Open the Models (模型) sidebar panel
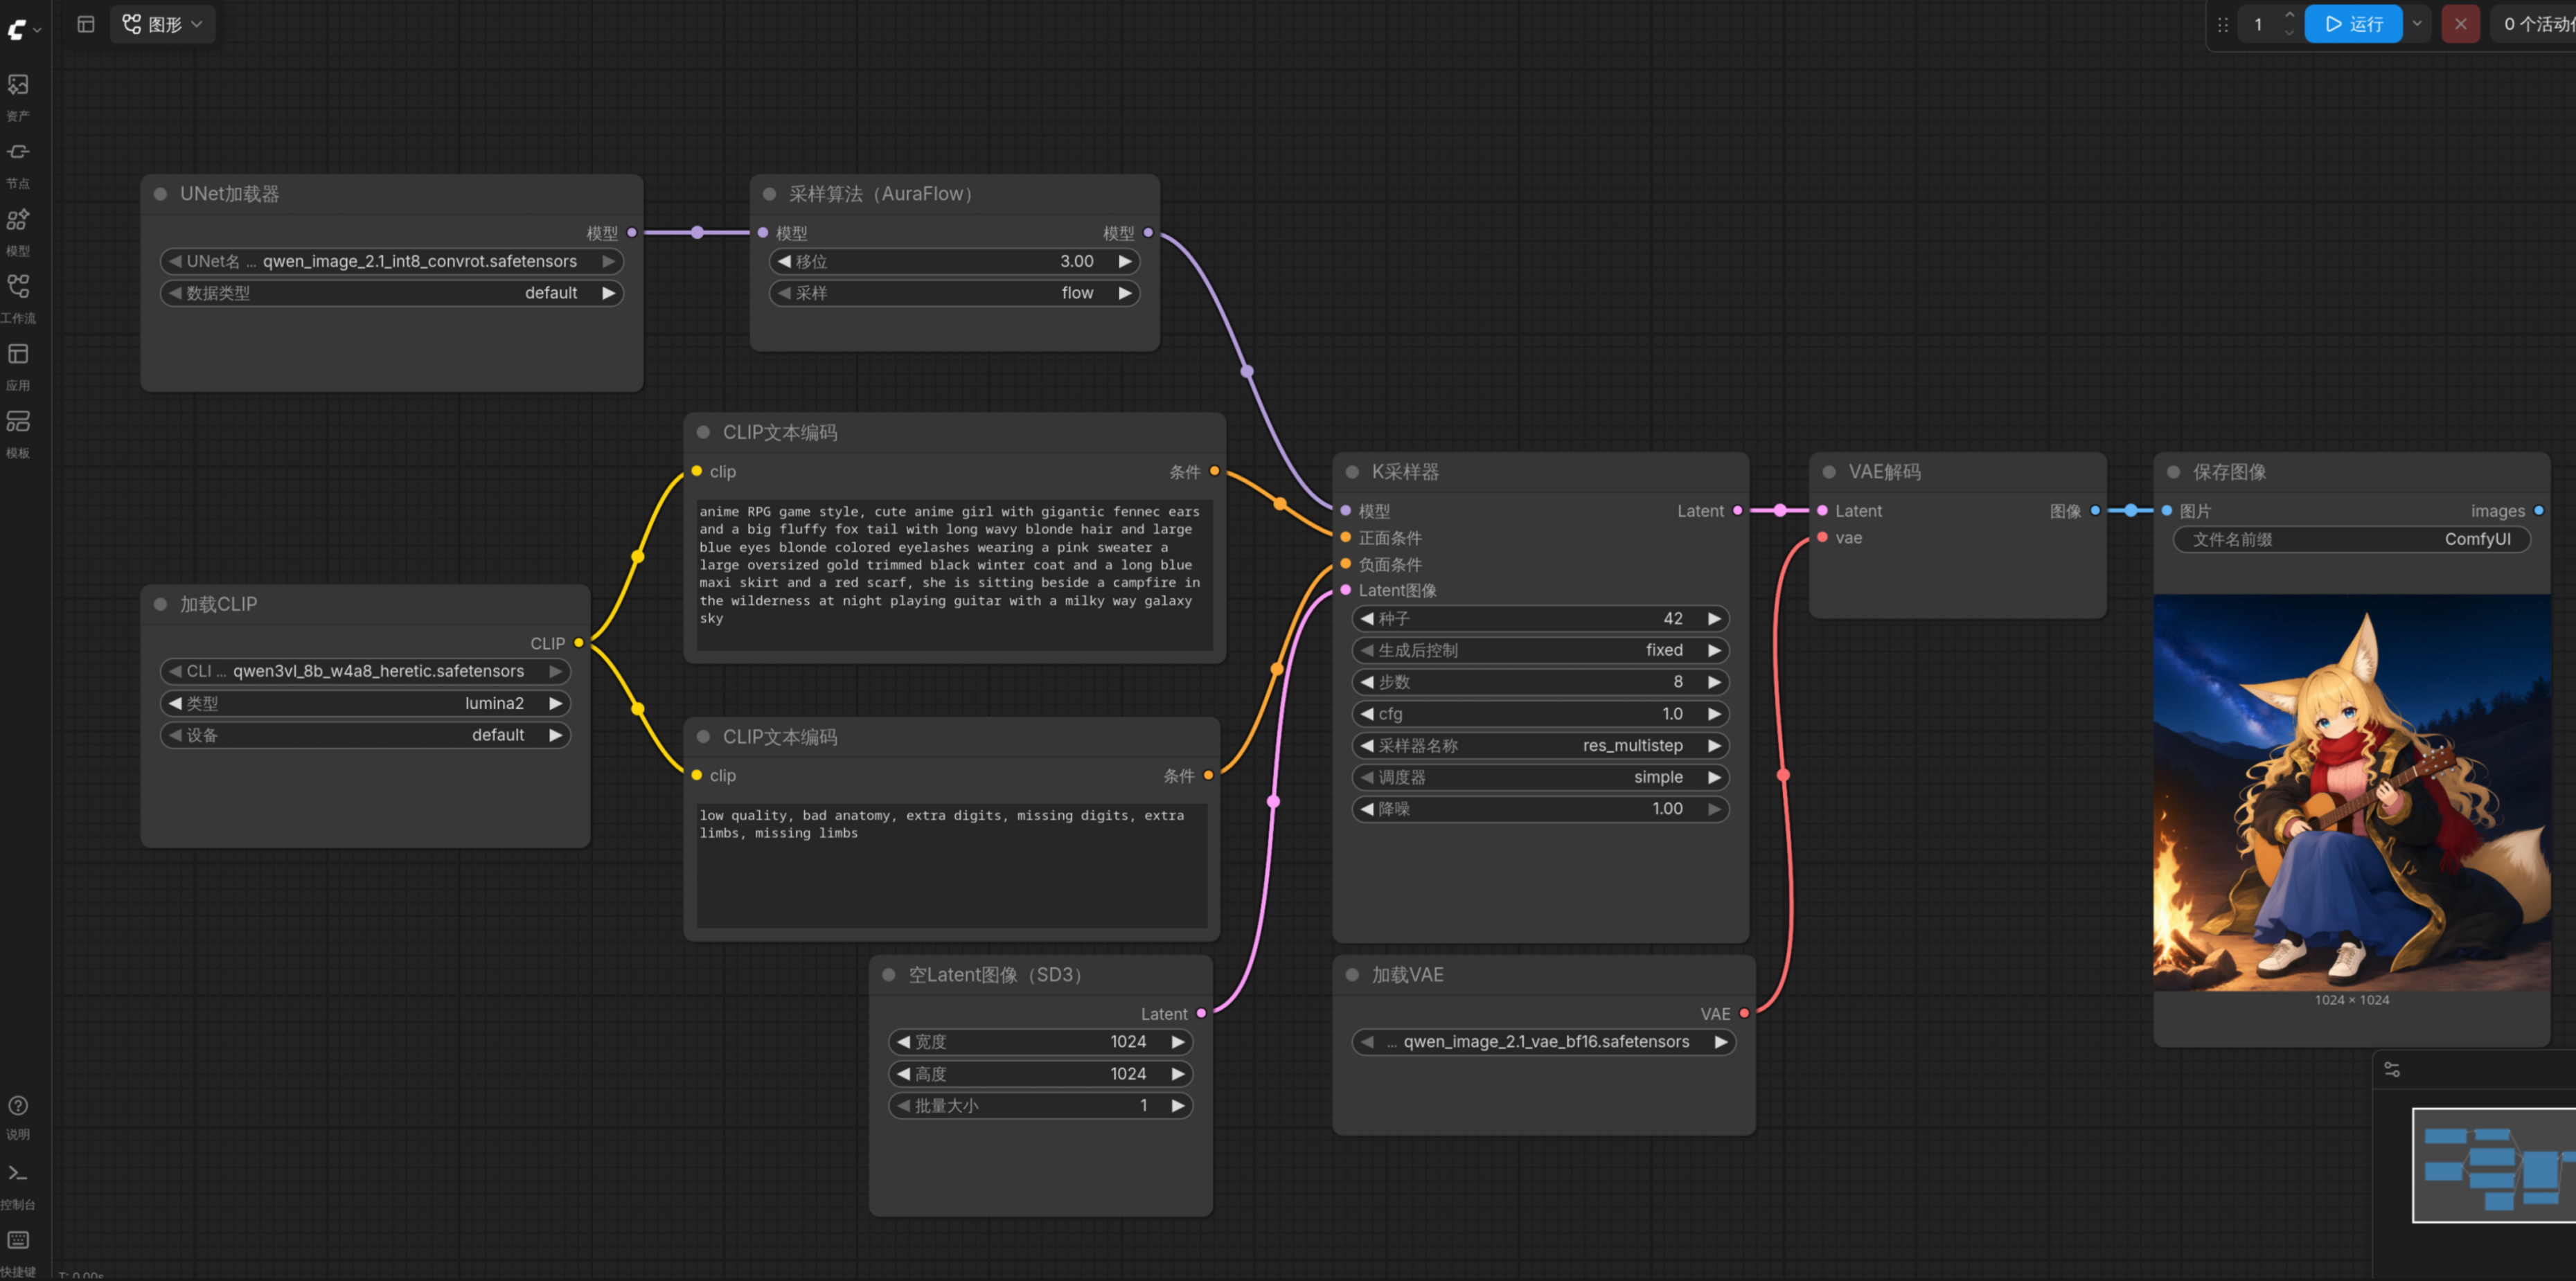 (x=18, y=232)
